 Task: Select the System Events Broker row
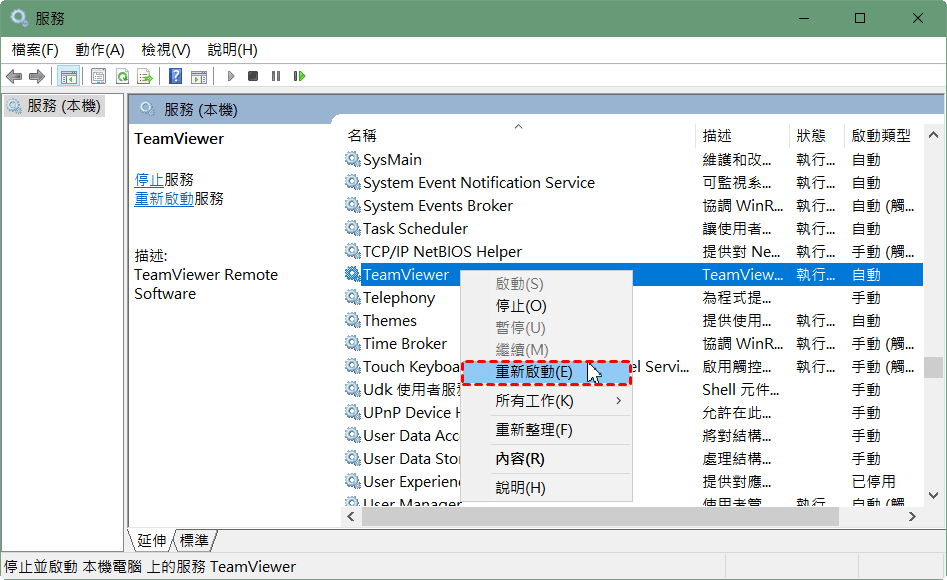[x=633, y=205]
